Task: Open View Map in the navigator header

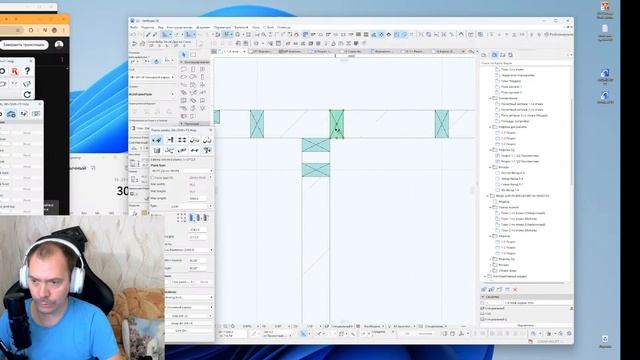Action: click(x=494, y=55)
